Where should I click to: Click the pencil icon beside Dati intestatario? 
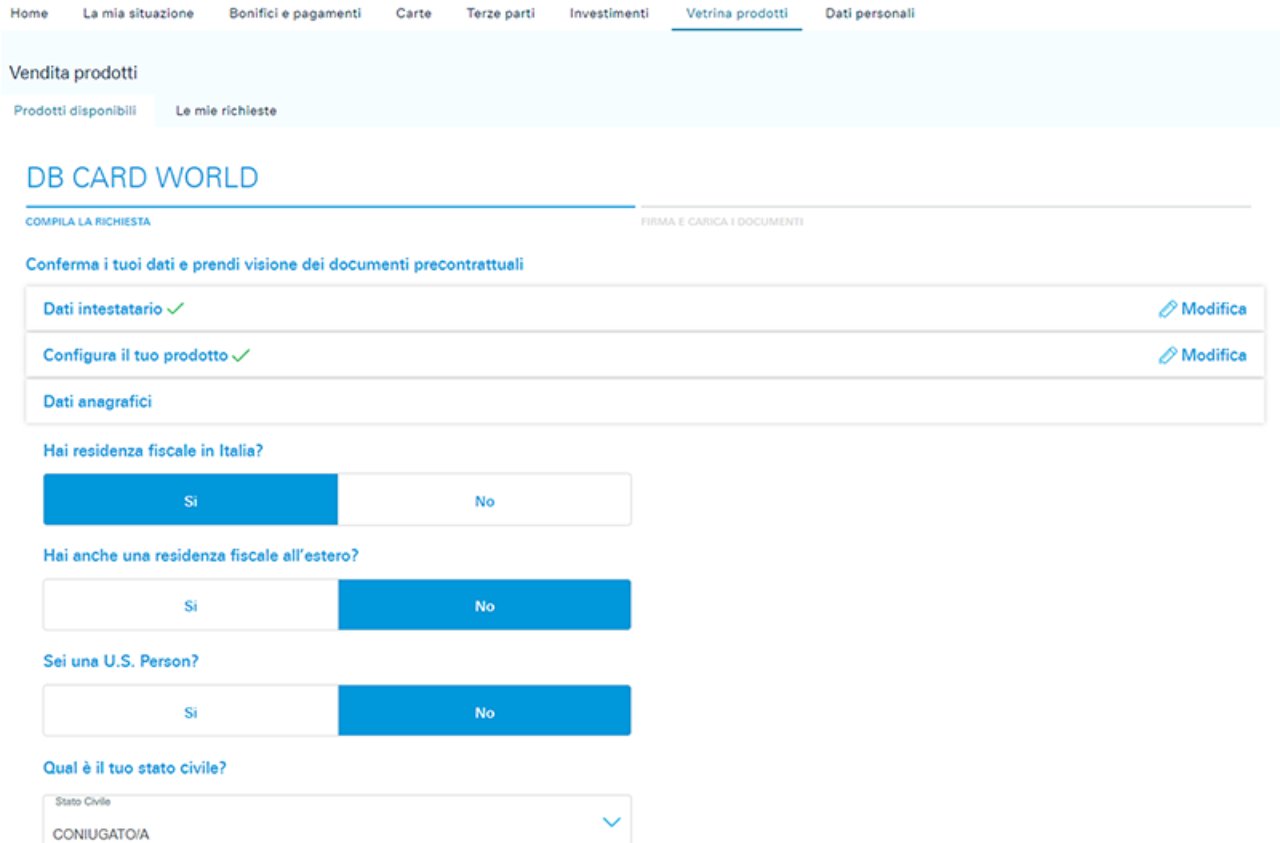click(x=1167, y=309)
